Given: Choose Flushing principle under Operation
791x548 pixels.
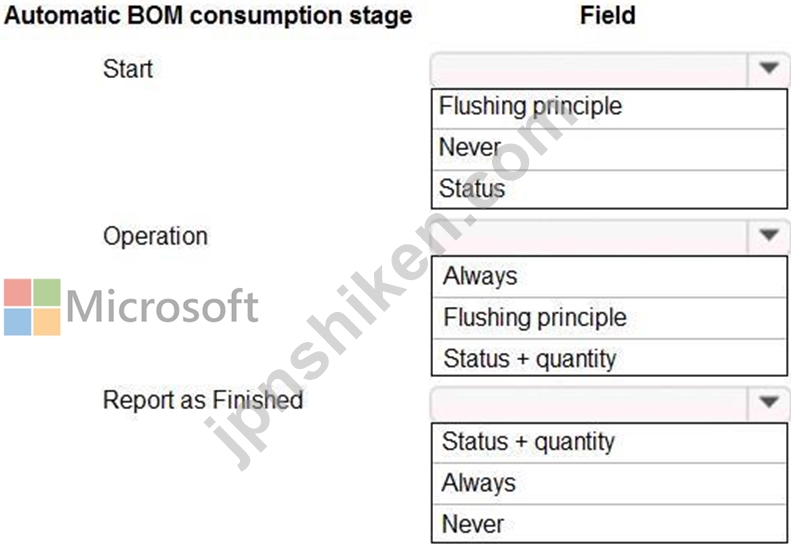Looking at the screenshot, I should (609, 318).
